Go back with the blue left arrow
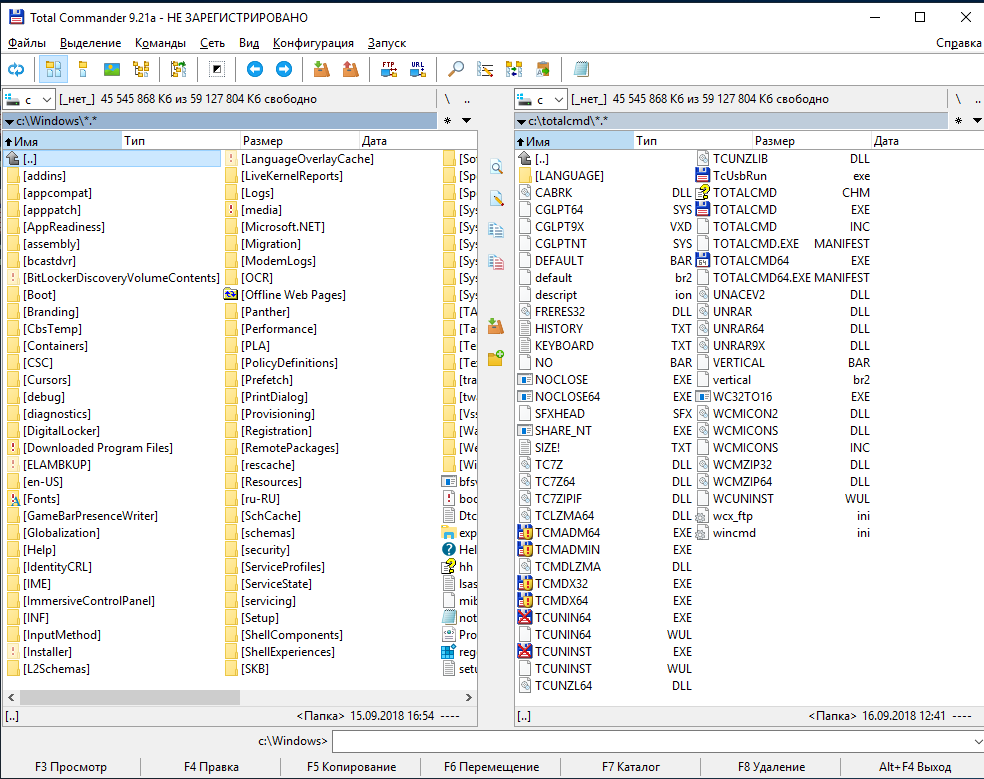The height and width of the screenshot is (779, 984). tap(254, 69)
